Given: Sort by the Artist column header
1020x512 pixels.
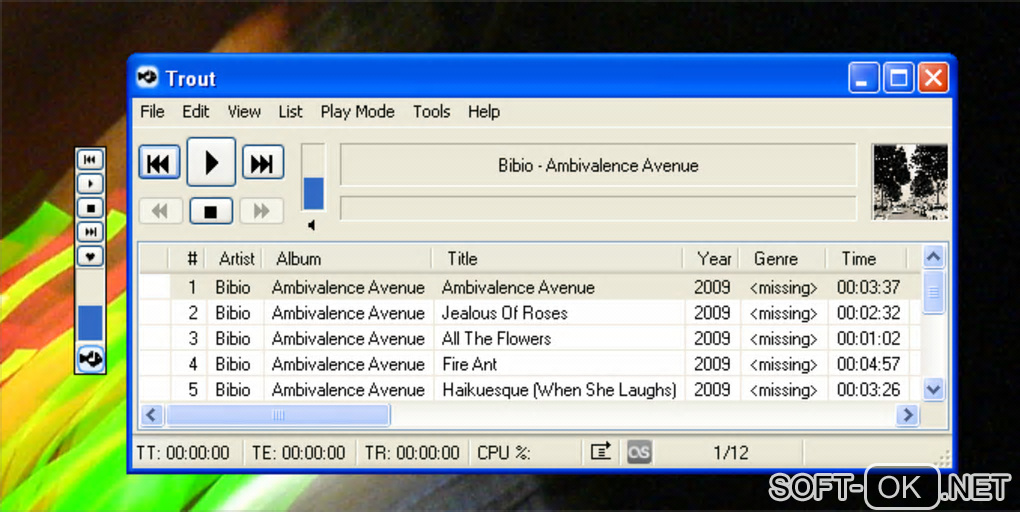Looking at the screenshot, I should (x=235, y=259).
